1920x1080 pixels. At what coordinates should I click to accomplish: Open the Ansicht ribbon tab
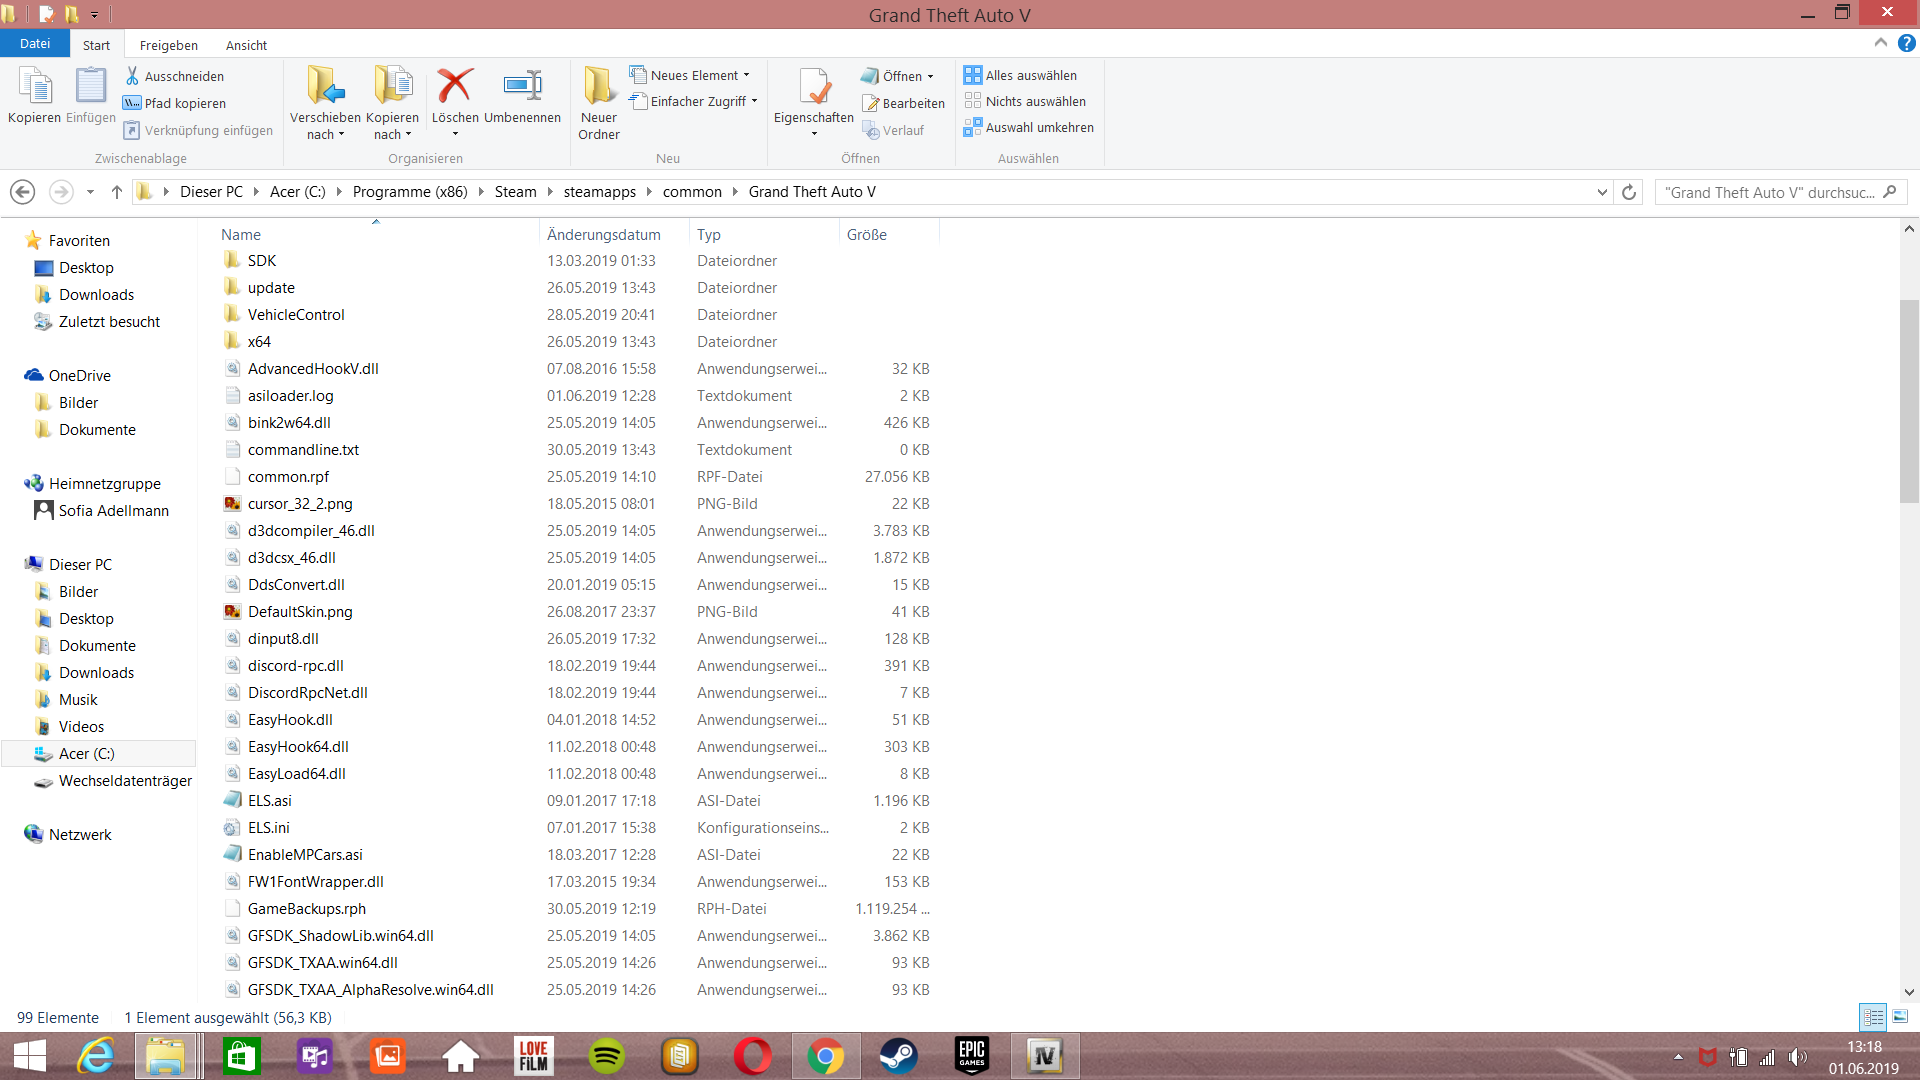[x=246, y=45]
